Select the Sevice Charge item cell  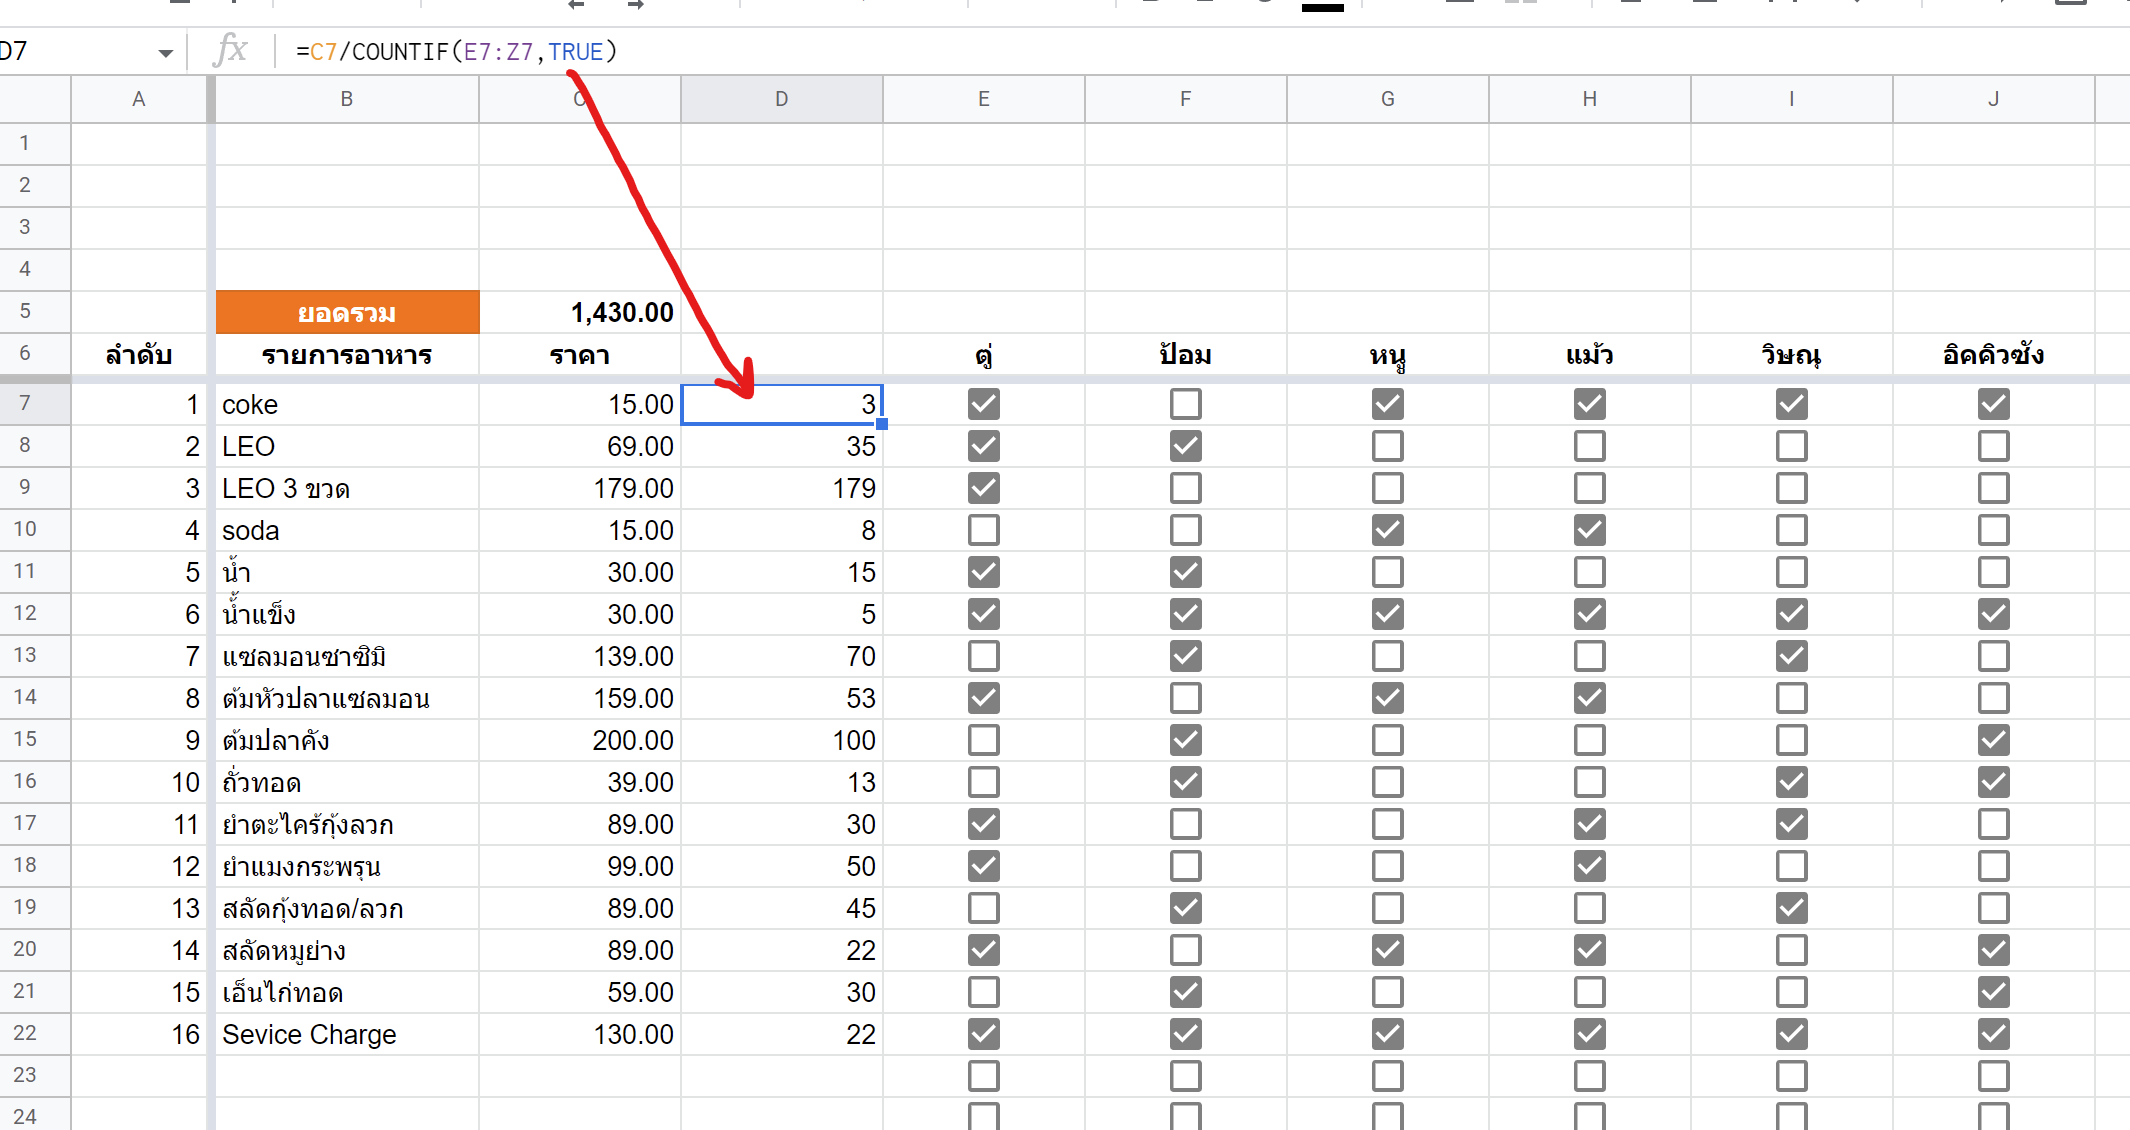pyautogui.click(x=347, y=1034)
